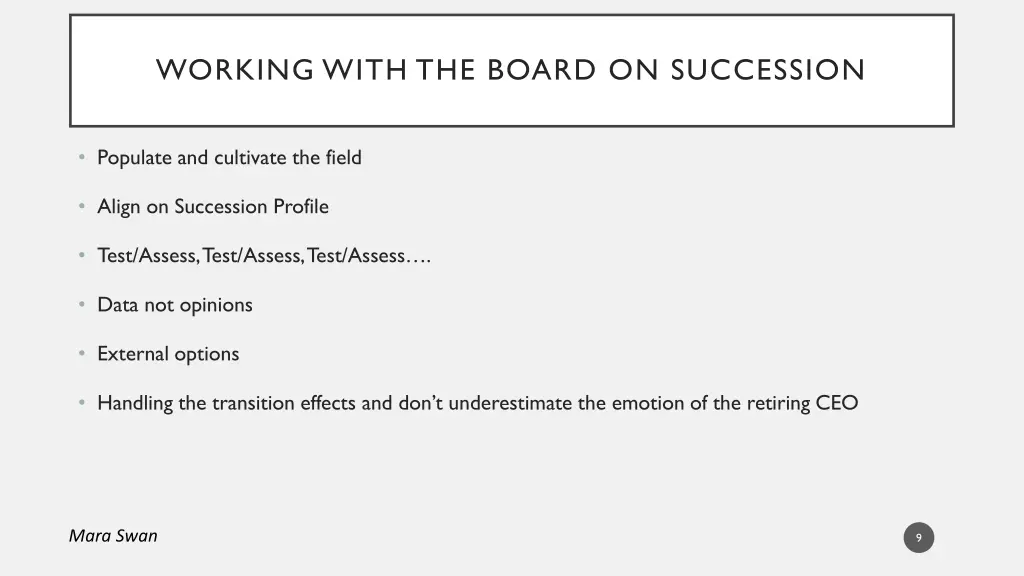The width and height of the screenshot is (1024, 576).
Task: Click the page number 9 circle badge
Action: [x=918, y=538]
